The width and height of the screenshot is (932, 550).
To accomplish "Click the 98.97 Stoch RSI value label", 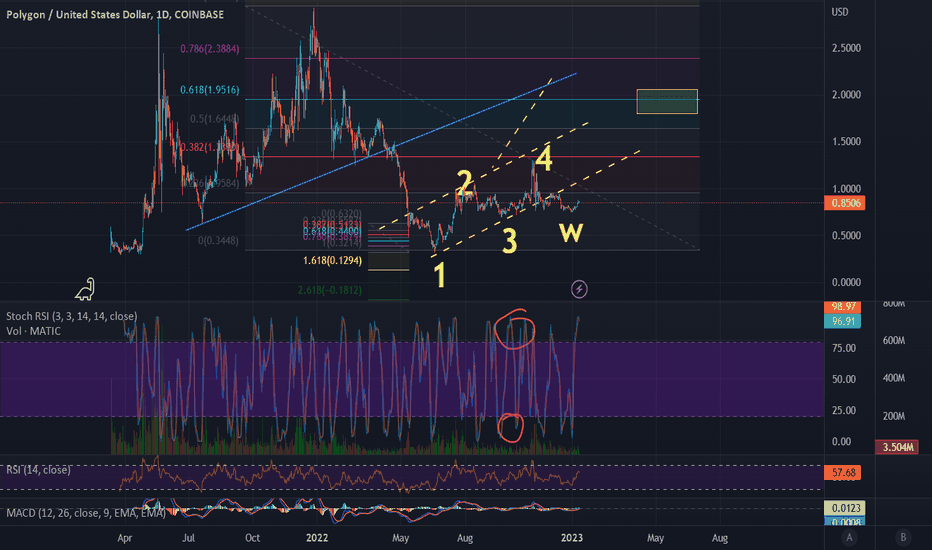I will tap(843, 307).
